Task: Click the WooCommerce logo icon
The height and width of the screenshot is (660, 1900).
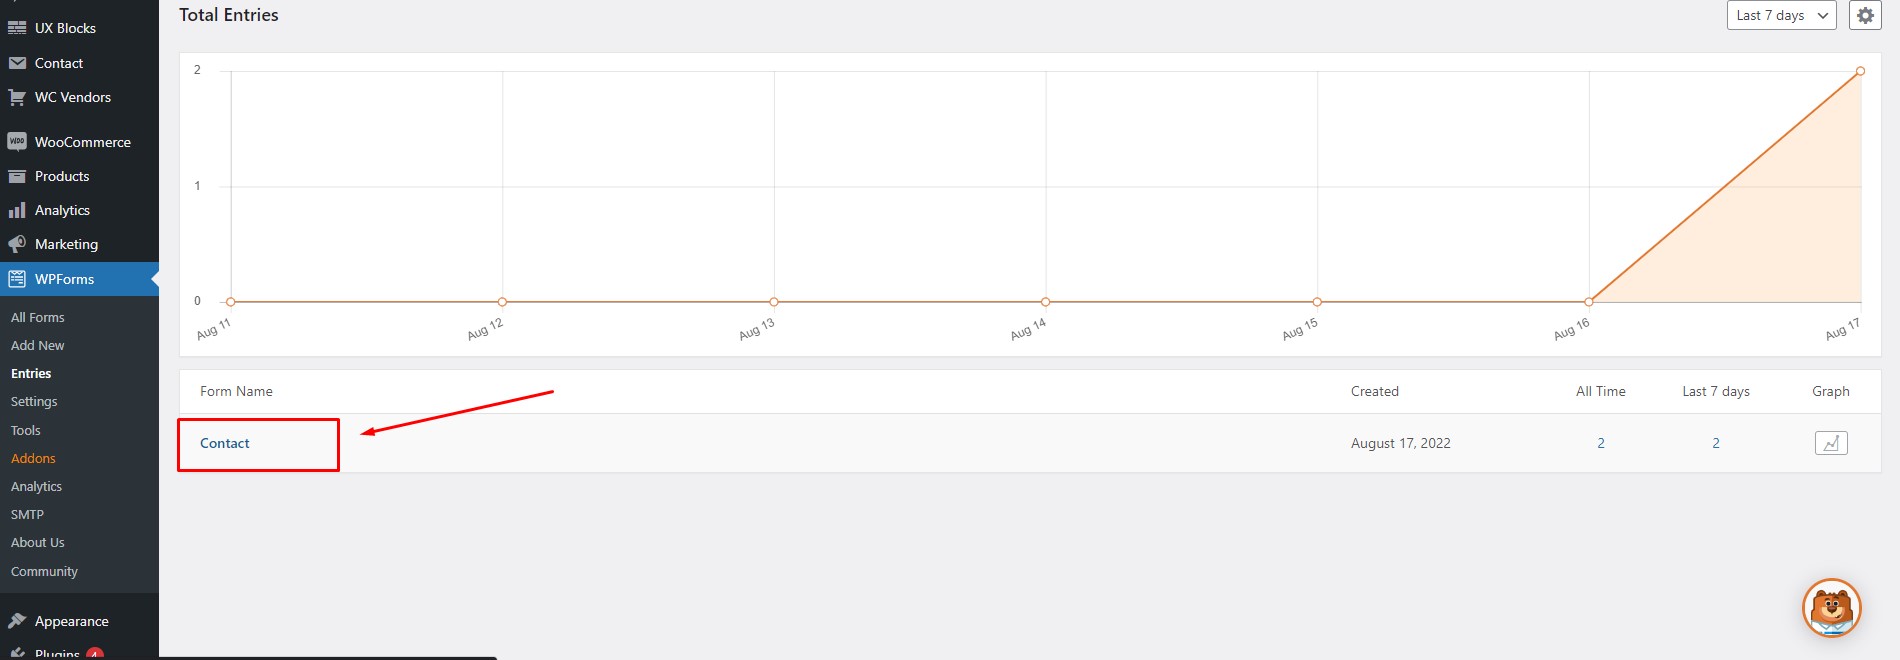Action: [17, 142]
